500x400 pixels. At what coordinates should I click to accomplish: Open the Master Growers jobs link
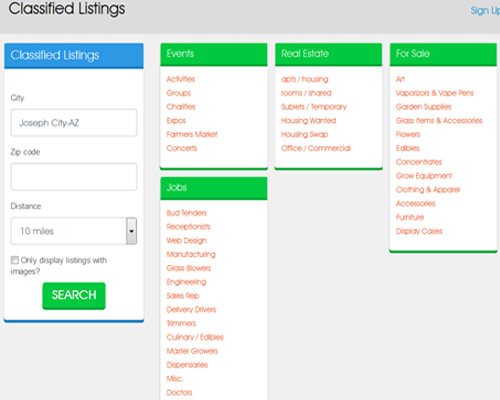(x=192, y=351)
